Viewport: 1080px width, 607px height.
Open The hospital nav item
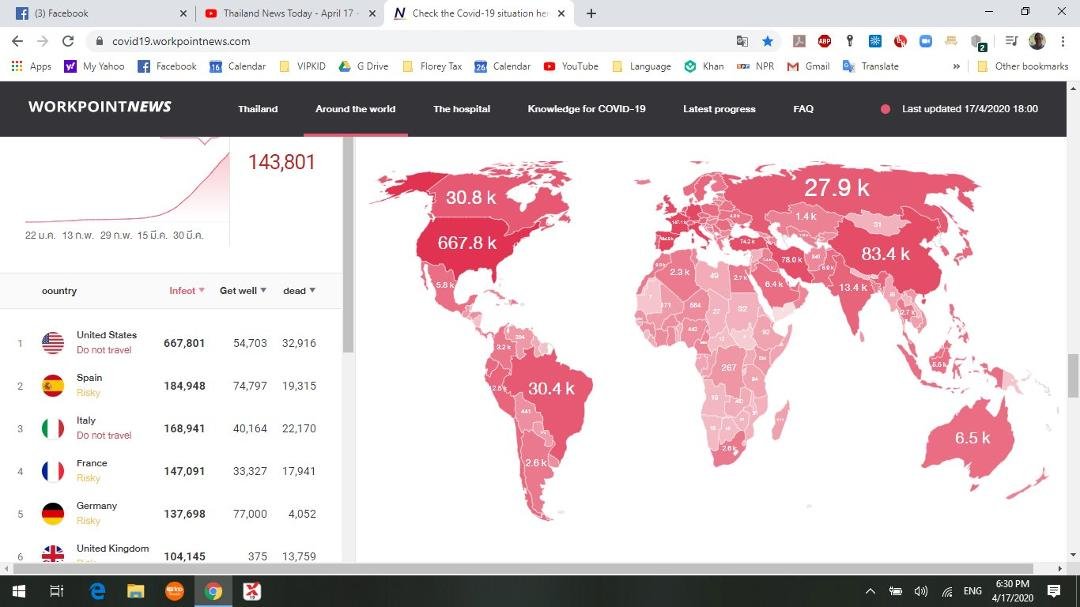pos(461,109)
